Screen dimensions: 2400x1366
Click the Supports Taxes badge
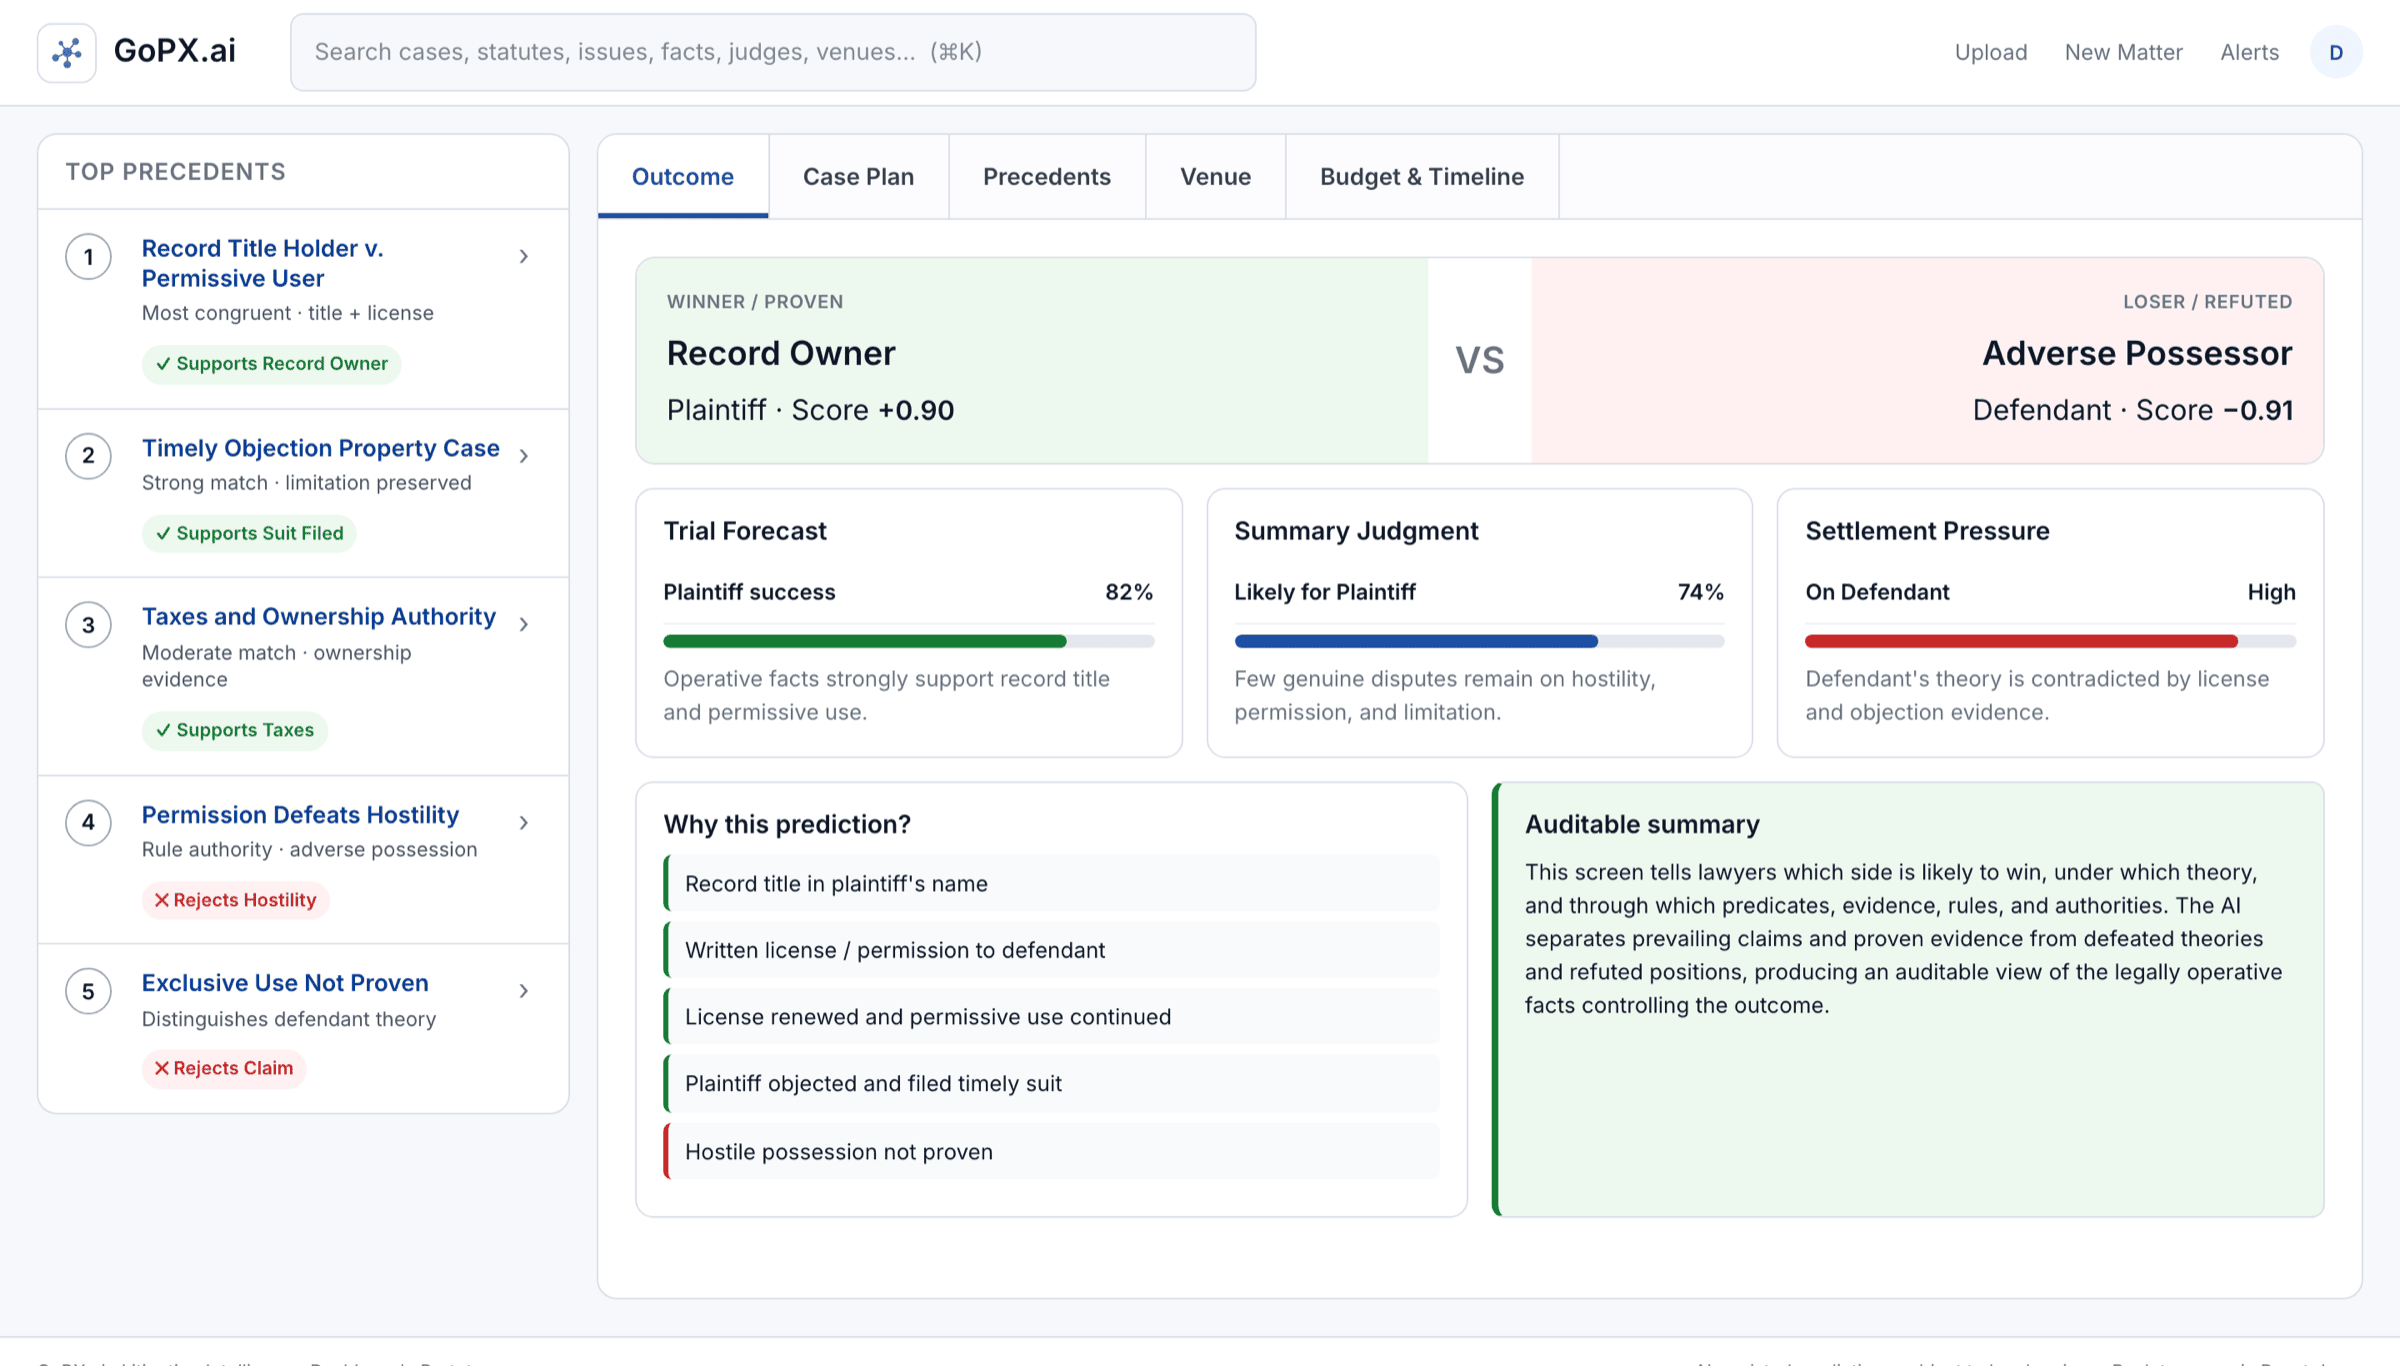click(235, 730)
